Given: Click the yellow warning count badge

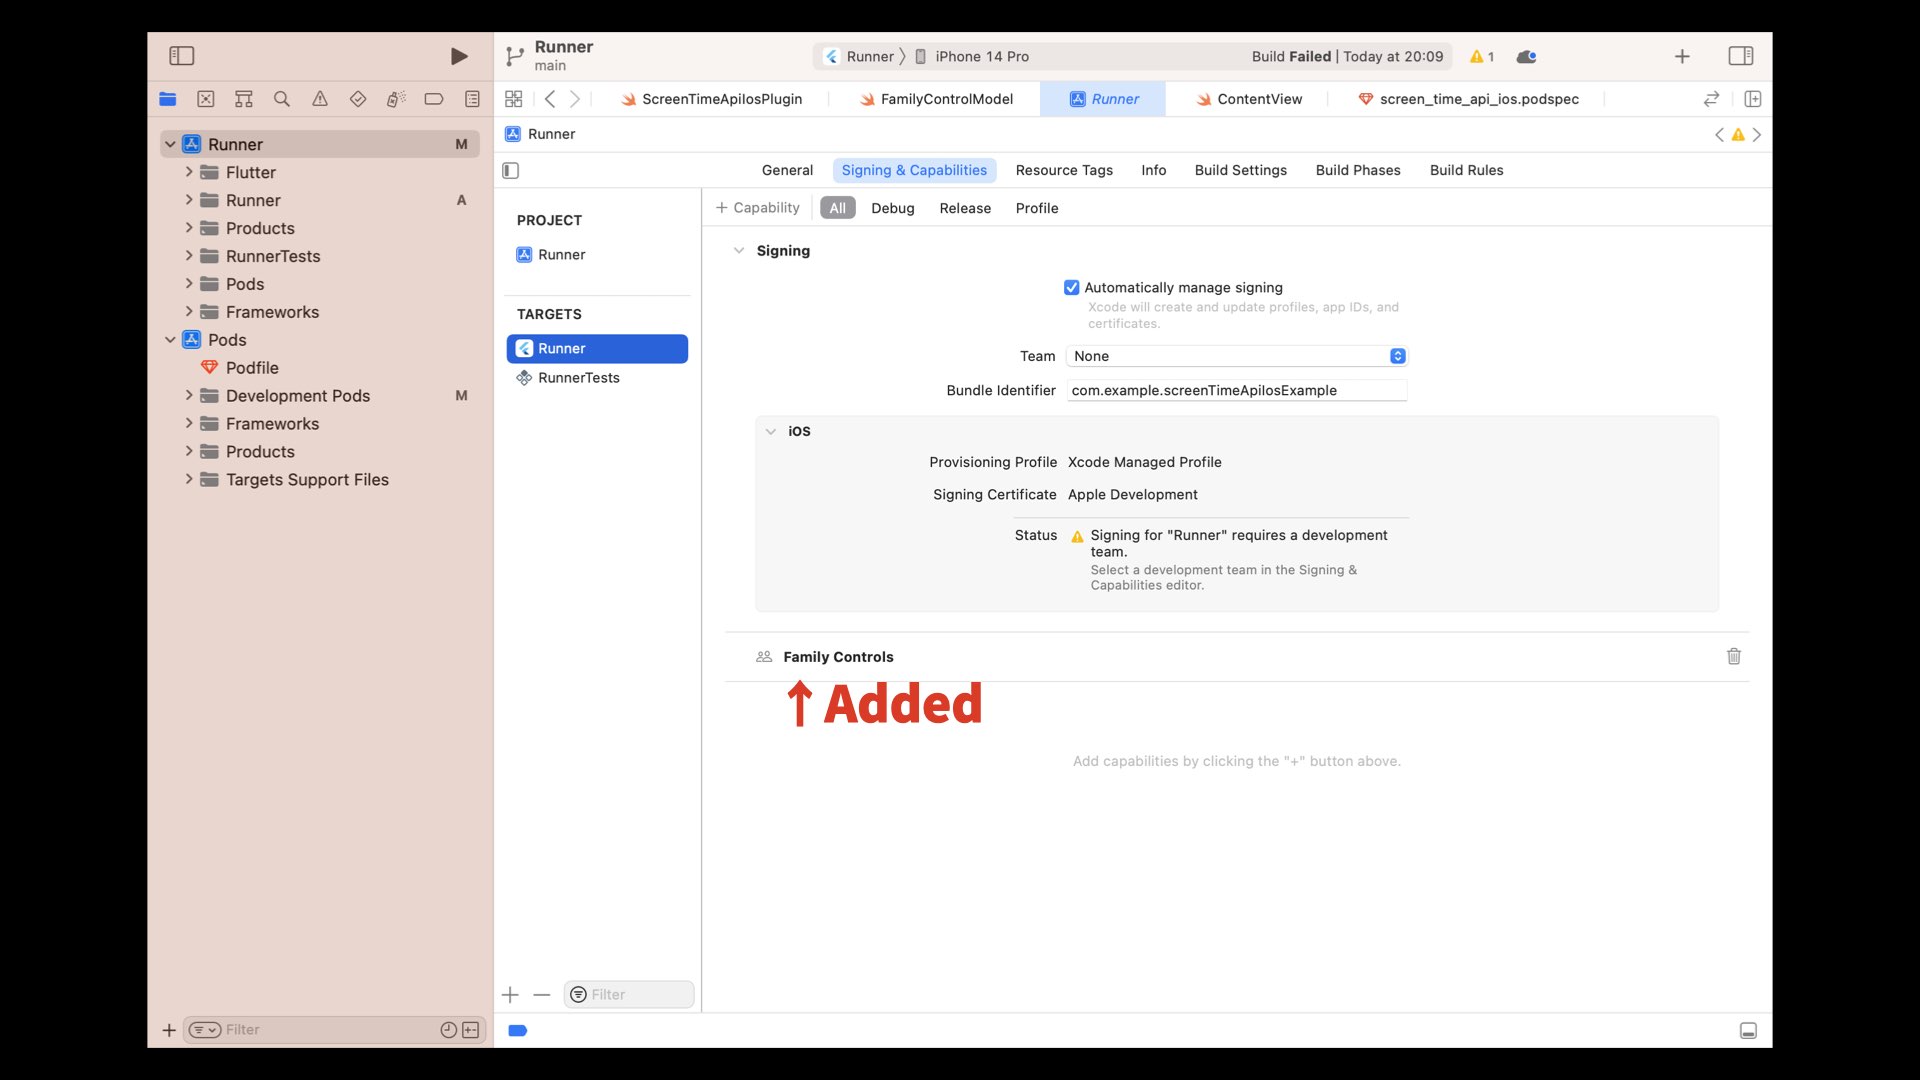Looking at the screenshot, I should [x=1482, y=57].
